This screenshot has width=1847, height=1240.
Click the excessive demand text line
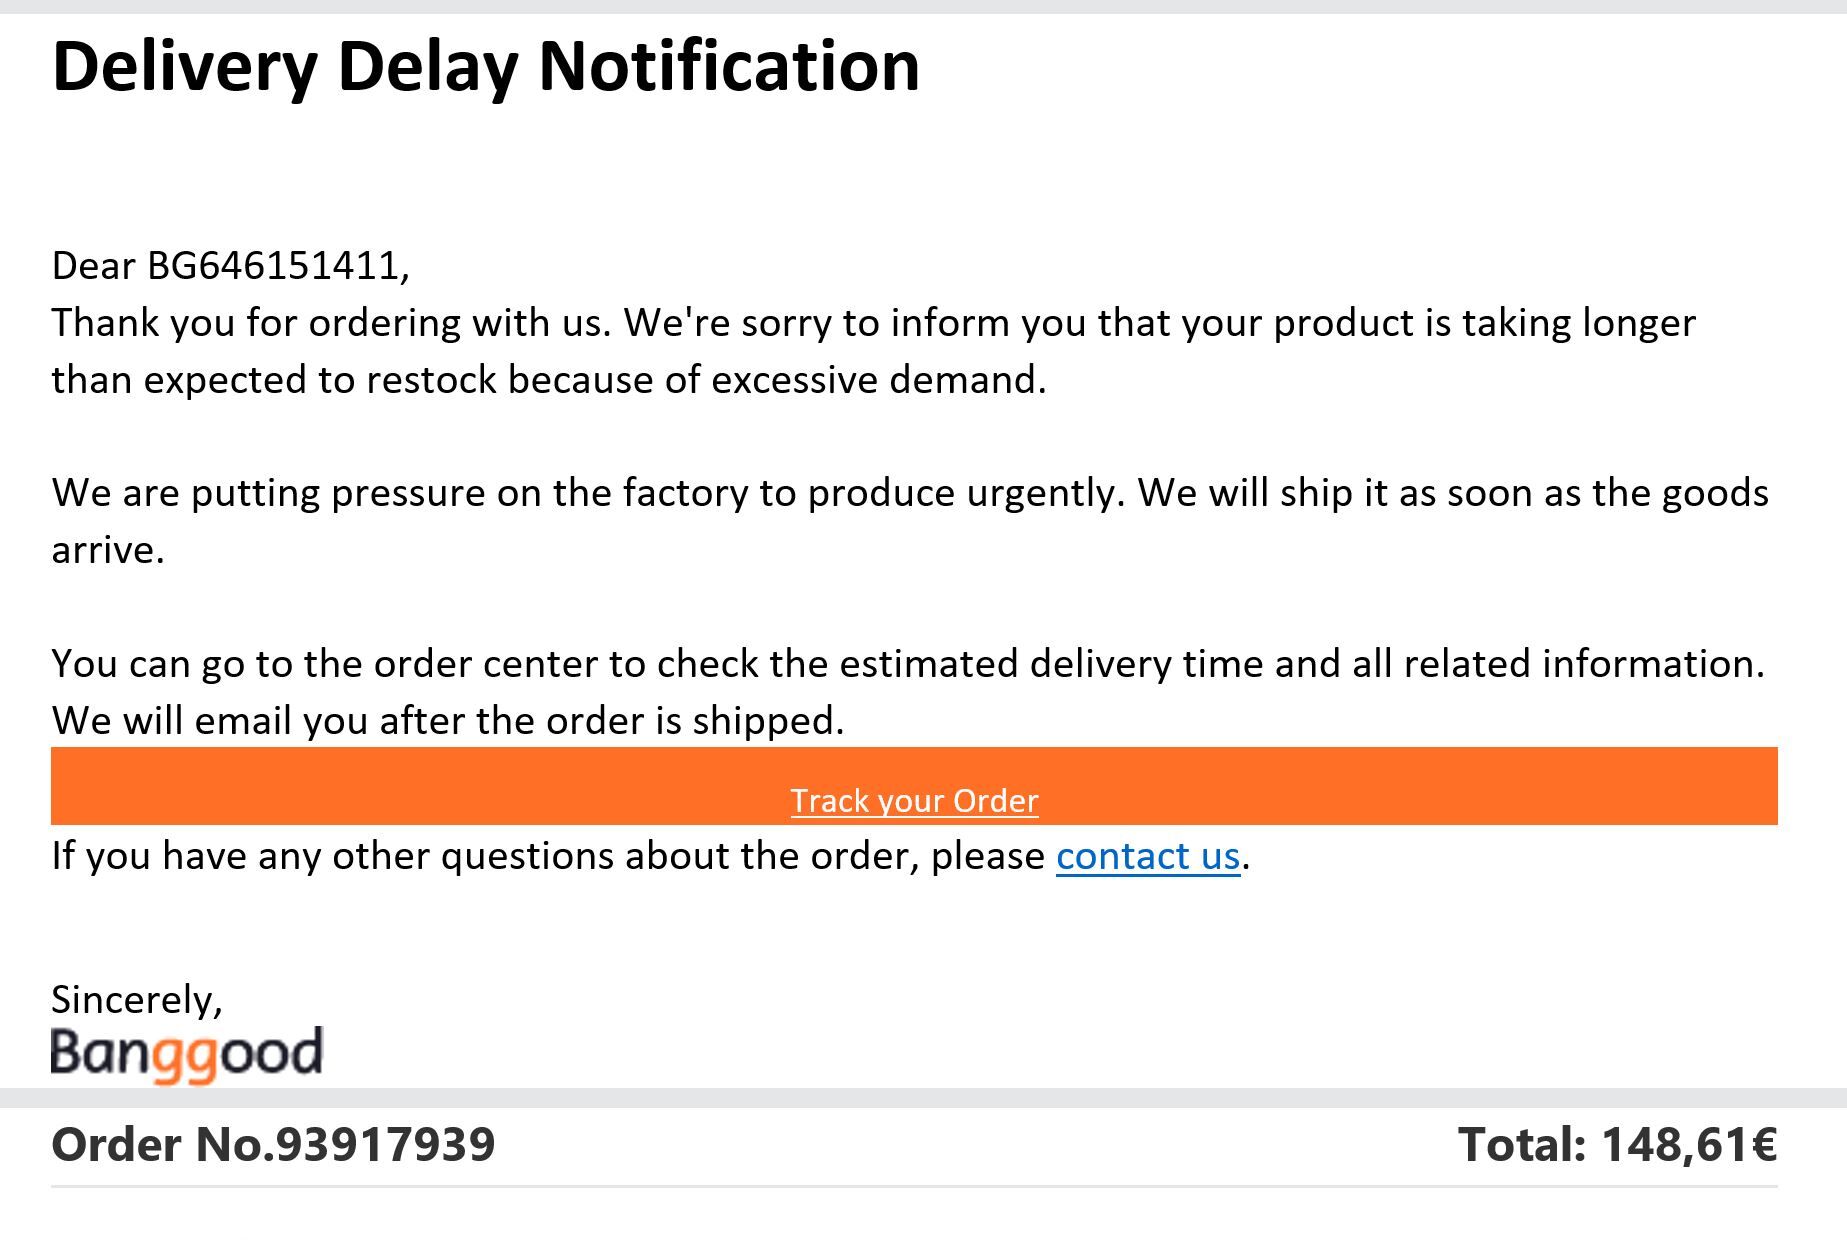click(549, 380)
